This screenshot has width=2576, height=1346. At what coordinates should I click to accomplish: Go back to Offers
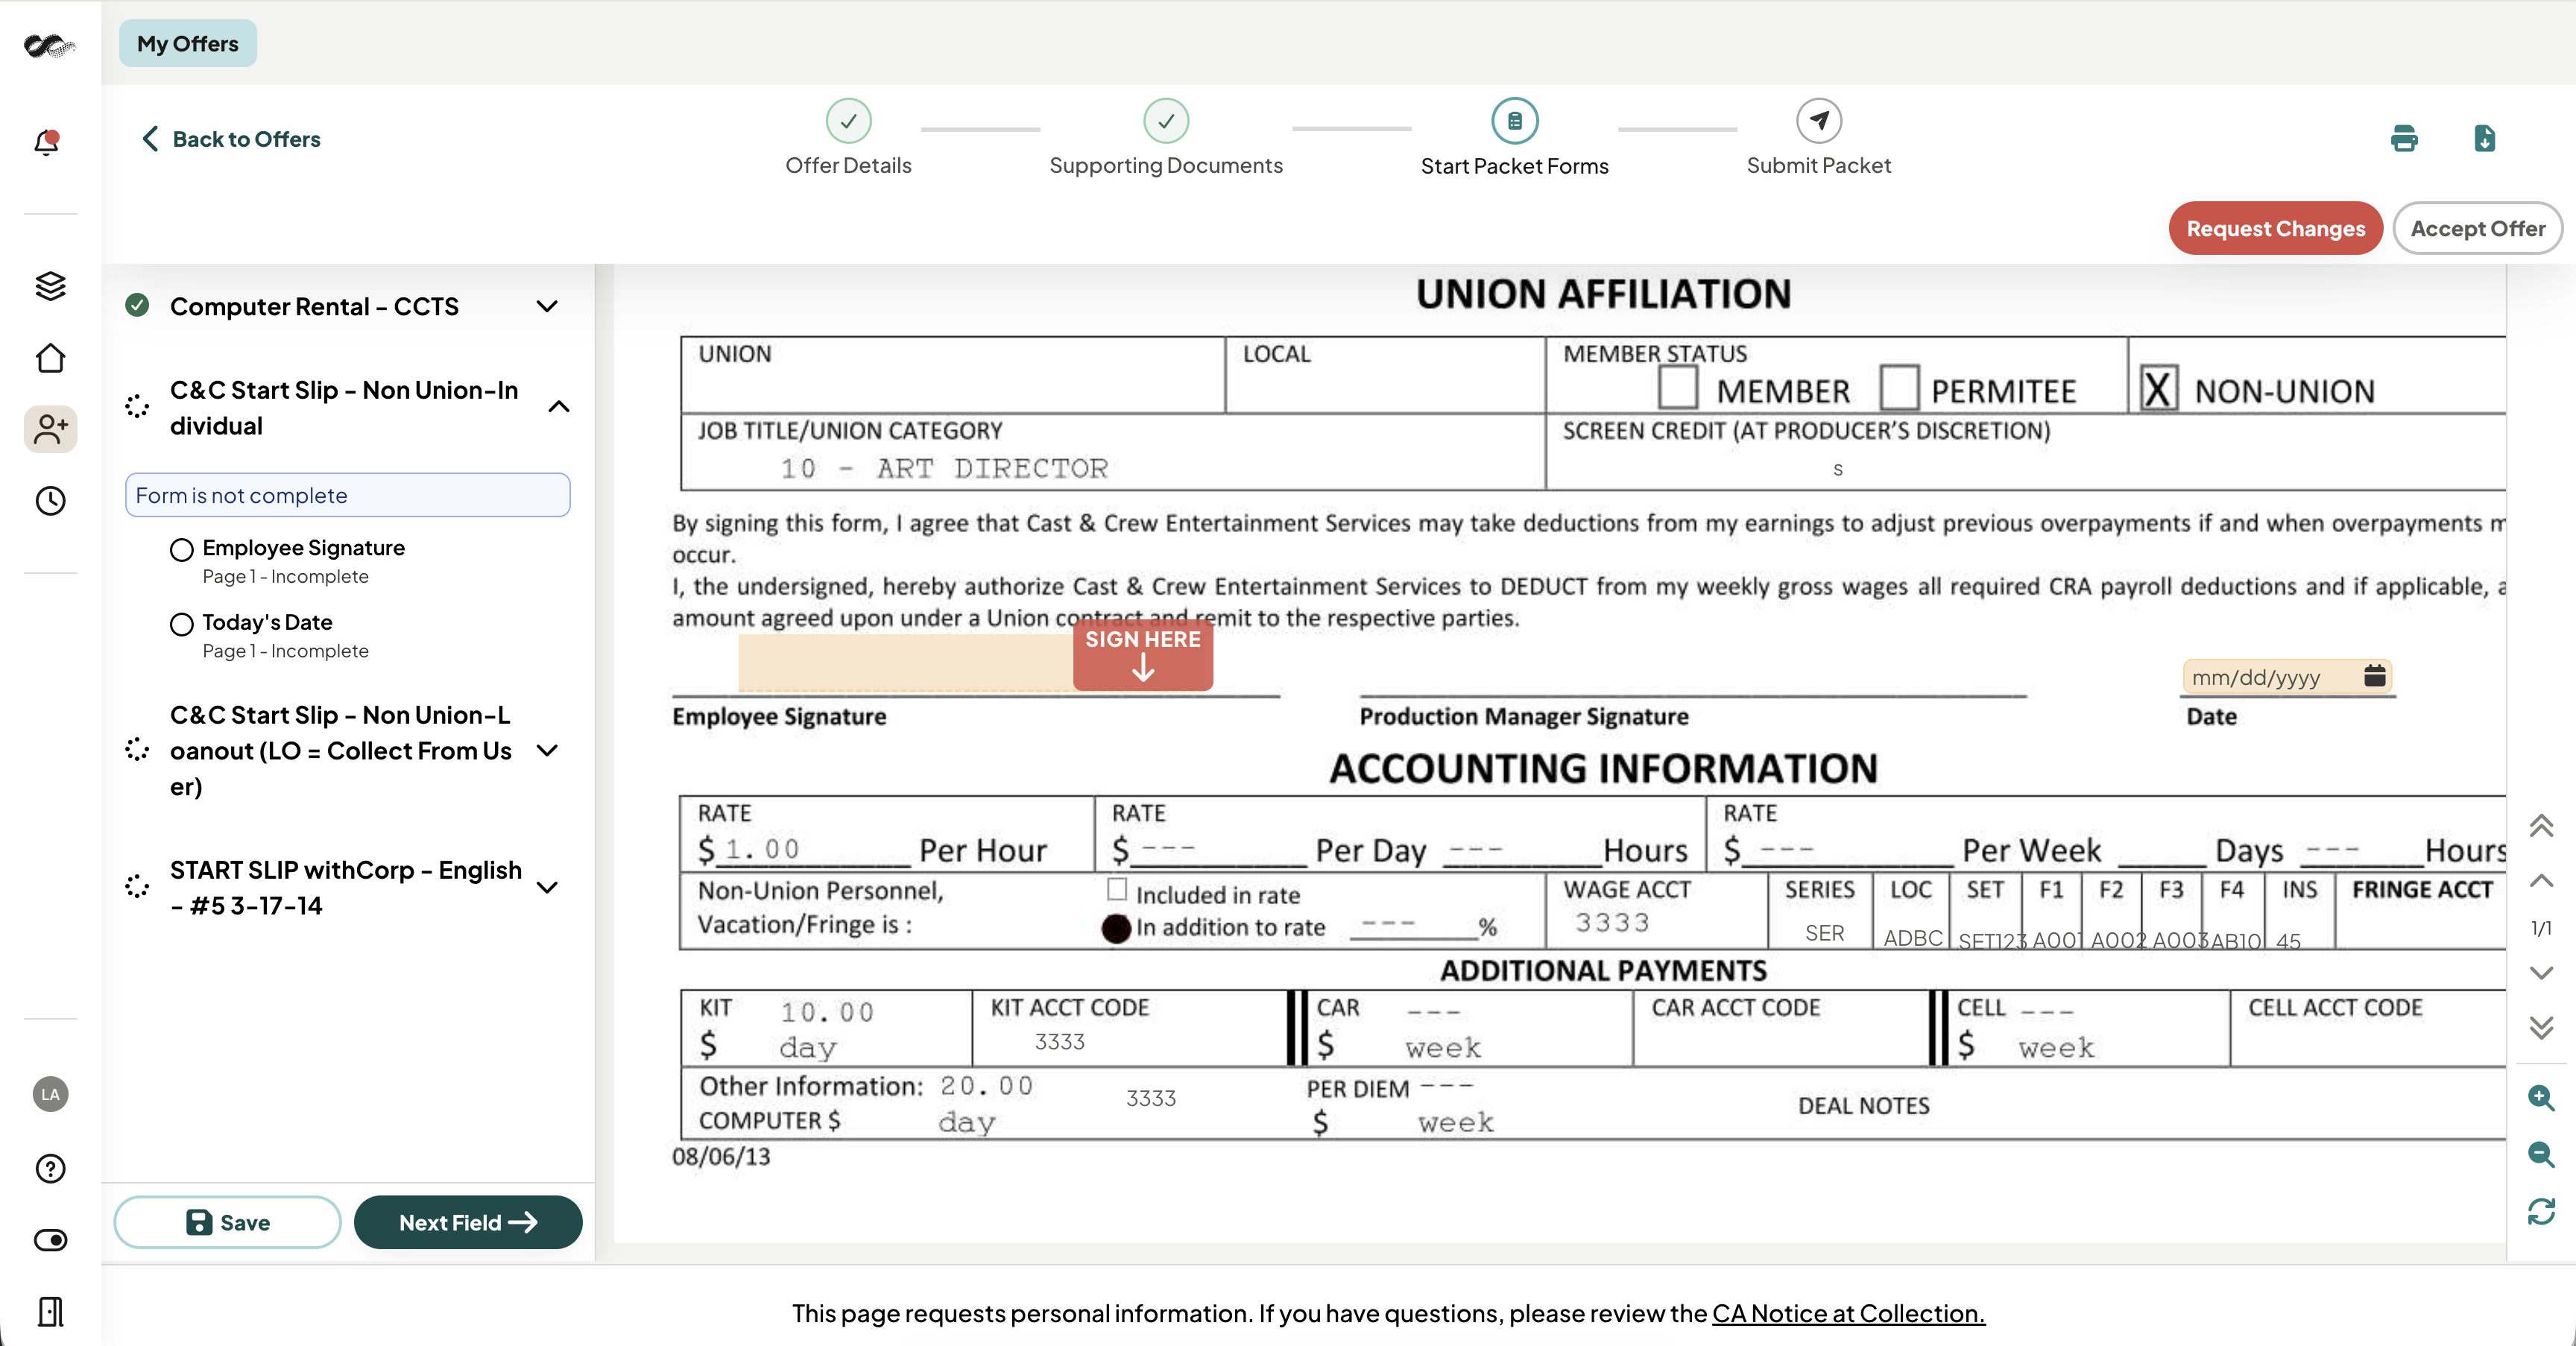231,139
